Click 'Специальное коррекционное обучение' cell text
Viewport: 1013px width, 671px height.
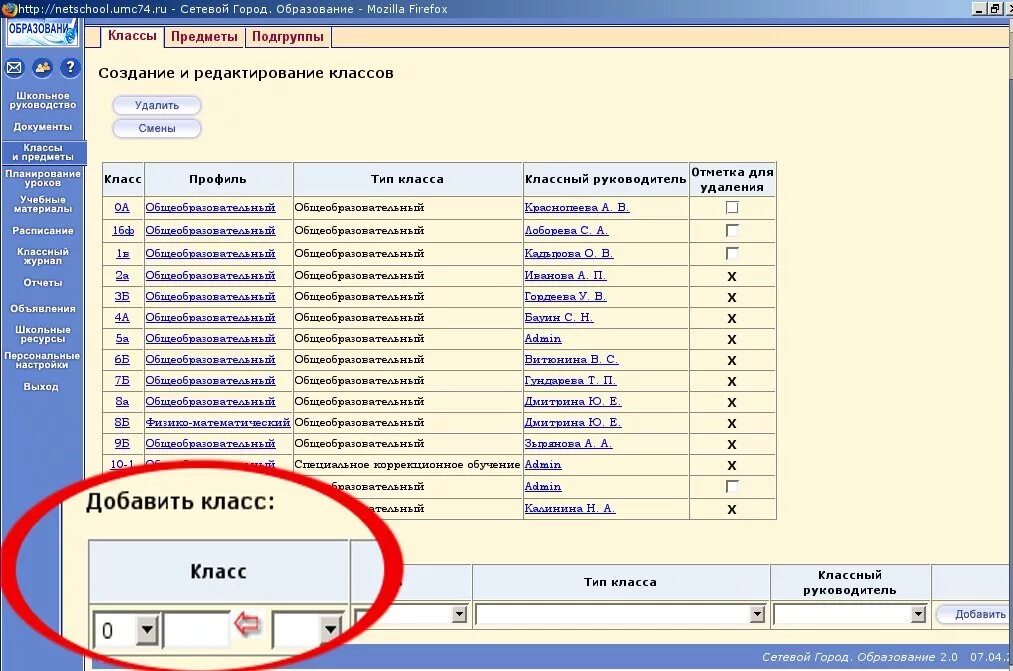click(407, 464)
